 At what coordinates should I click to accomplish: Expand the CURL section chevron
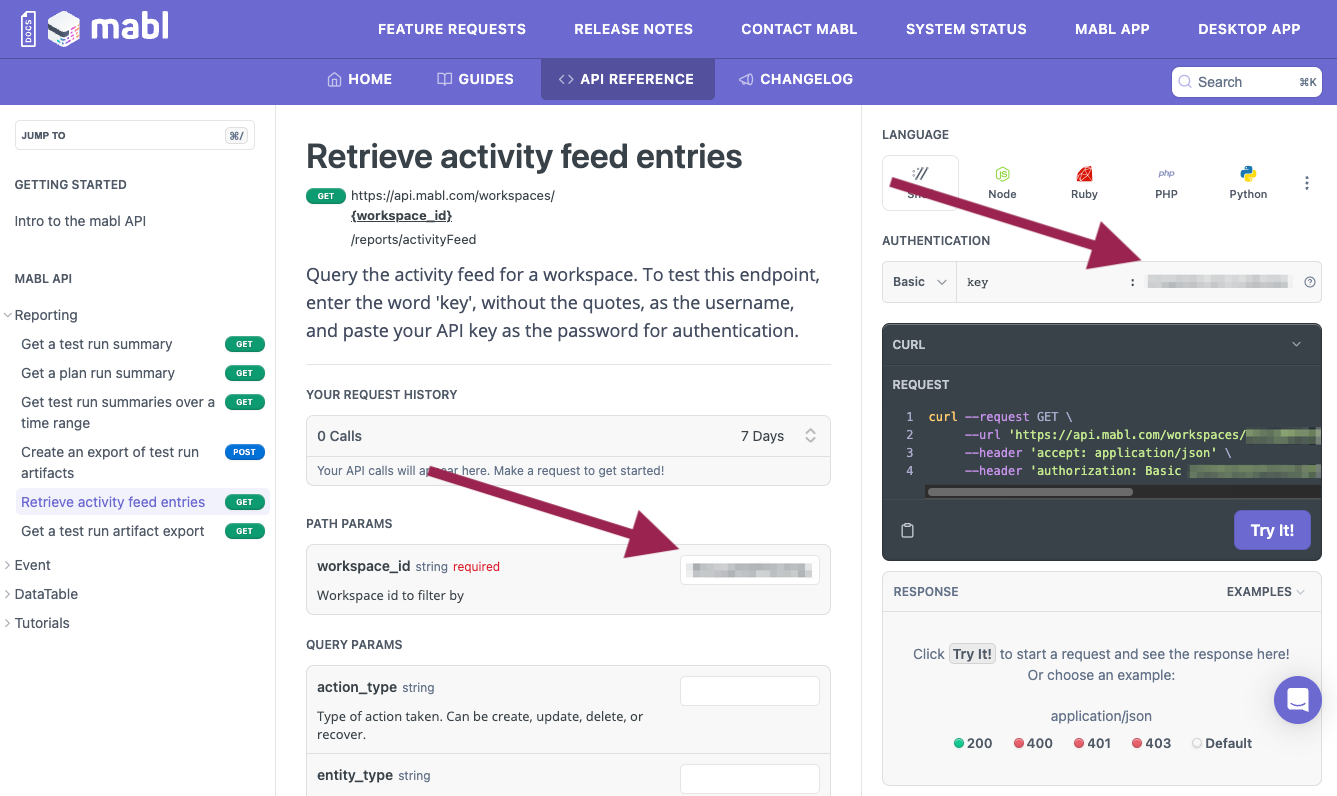(1296, 344)
